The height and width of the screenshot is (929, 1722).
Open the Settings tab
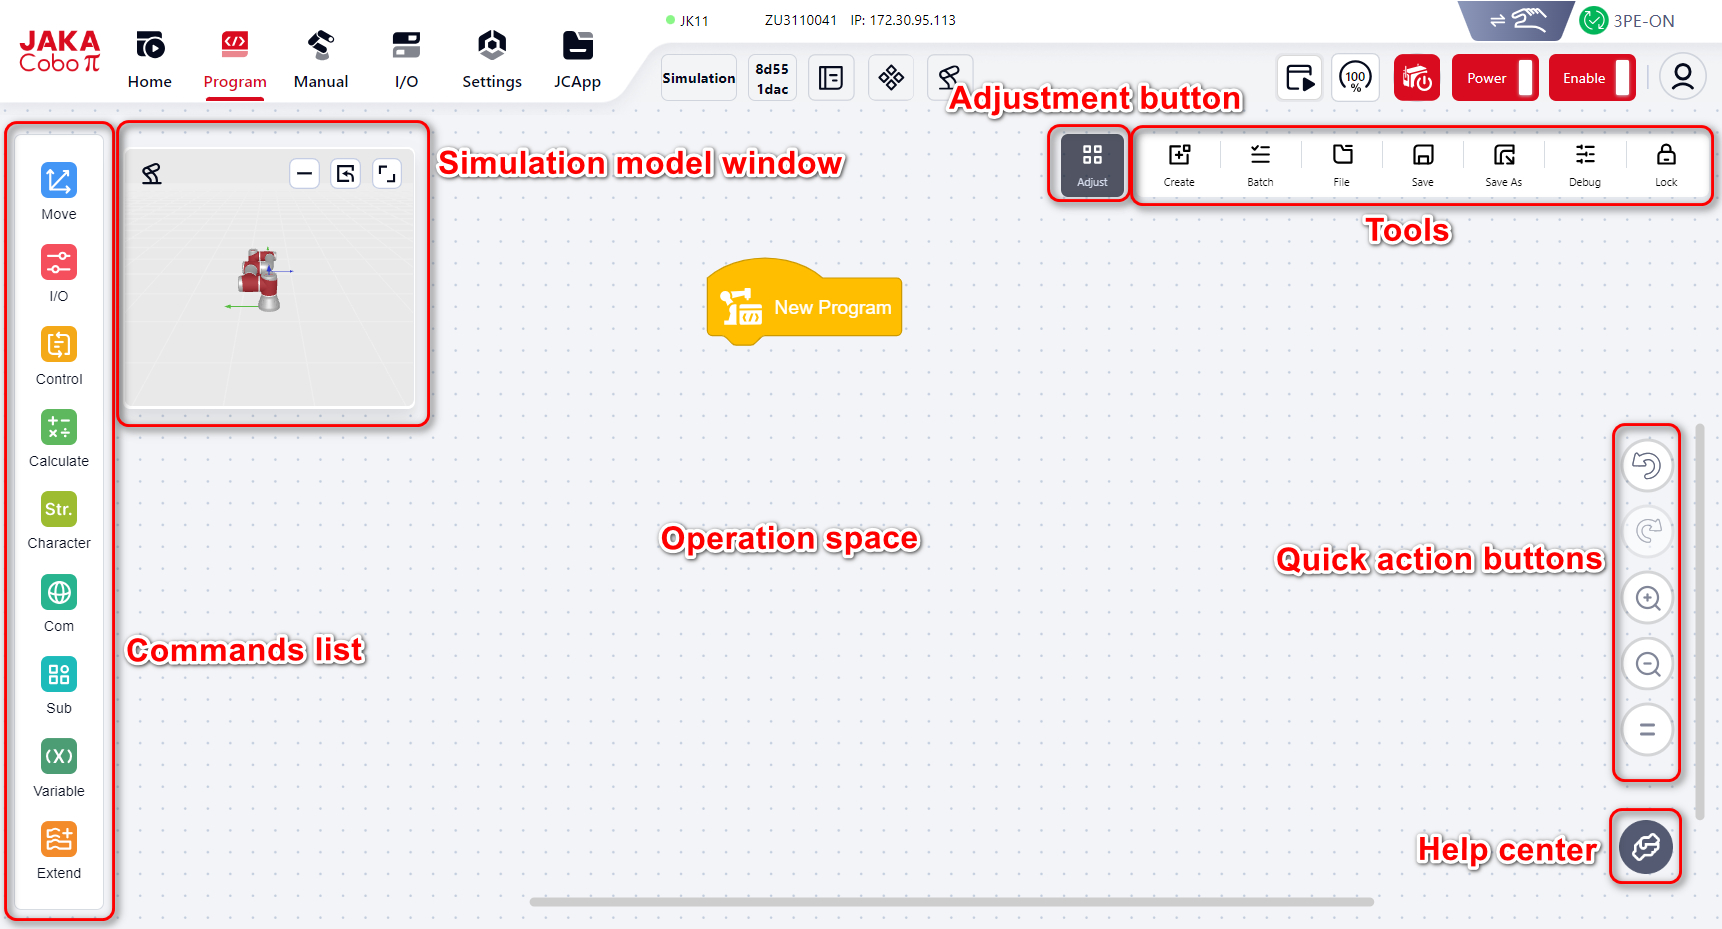tap(491, 59)
